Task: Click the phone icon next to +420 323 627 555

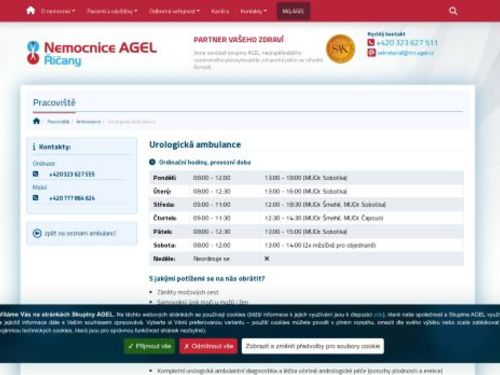Action: click(36, 174)
